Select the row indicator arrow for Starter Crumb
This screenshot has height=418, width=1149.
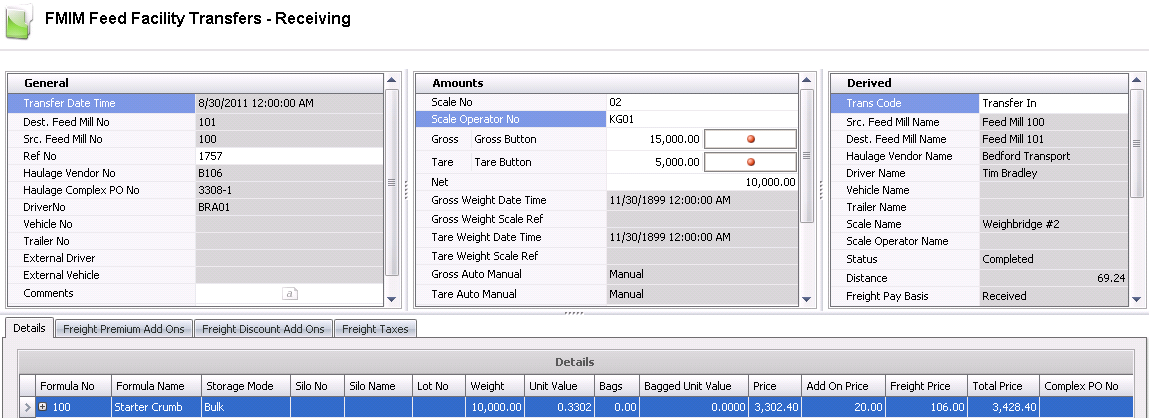27,408
